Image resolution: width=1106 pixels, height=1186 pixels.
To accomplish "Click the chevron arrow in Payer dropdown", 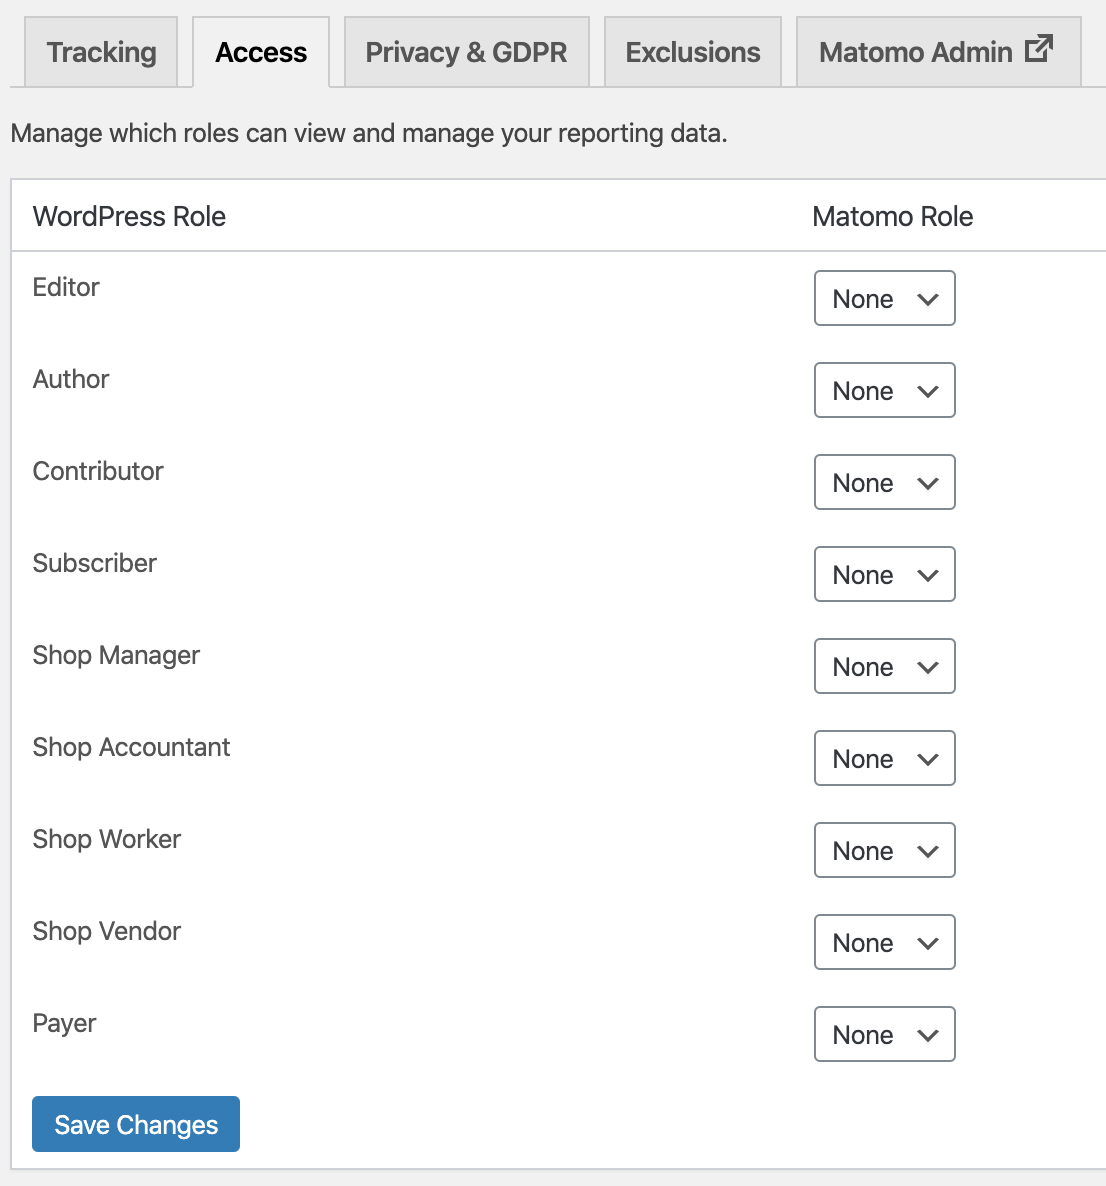I will coord(927,1035).
